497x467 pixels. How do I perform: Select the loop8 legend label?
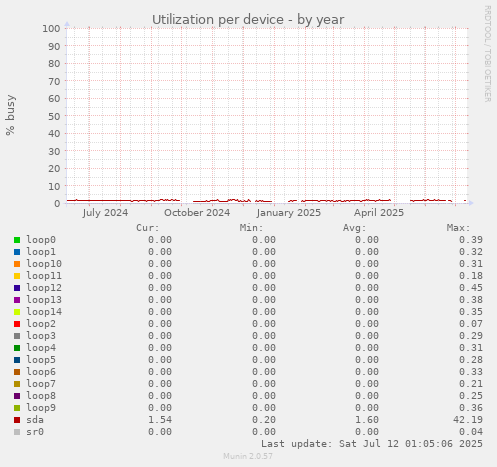click(x=41, y=396)
